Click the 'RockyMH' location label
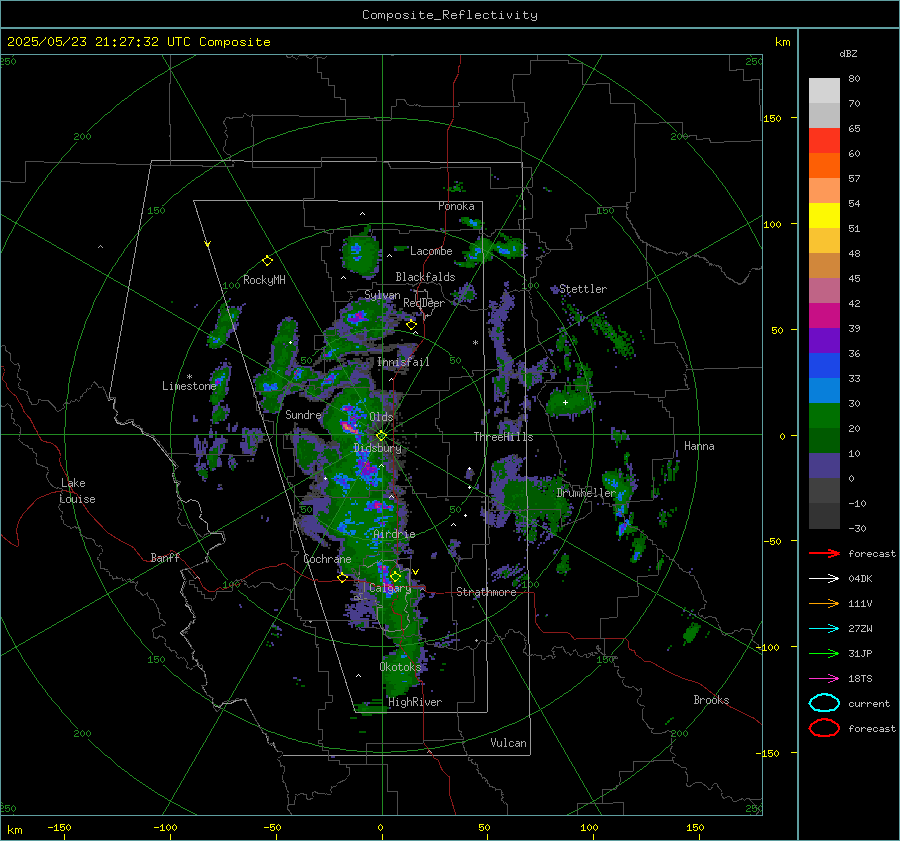The image size is (900, 841). coord(264,280)
